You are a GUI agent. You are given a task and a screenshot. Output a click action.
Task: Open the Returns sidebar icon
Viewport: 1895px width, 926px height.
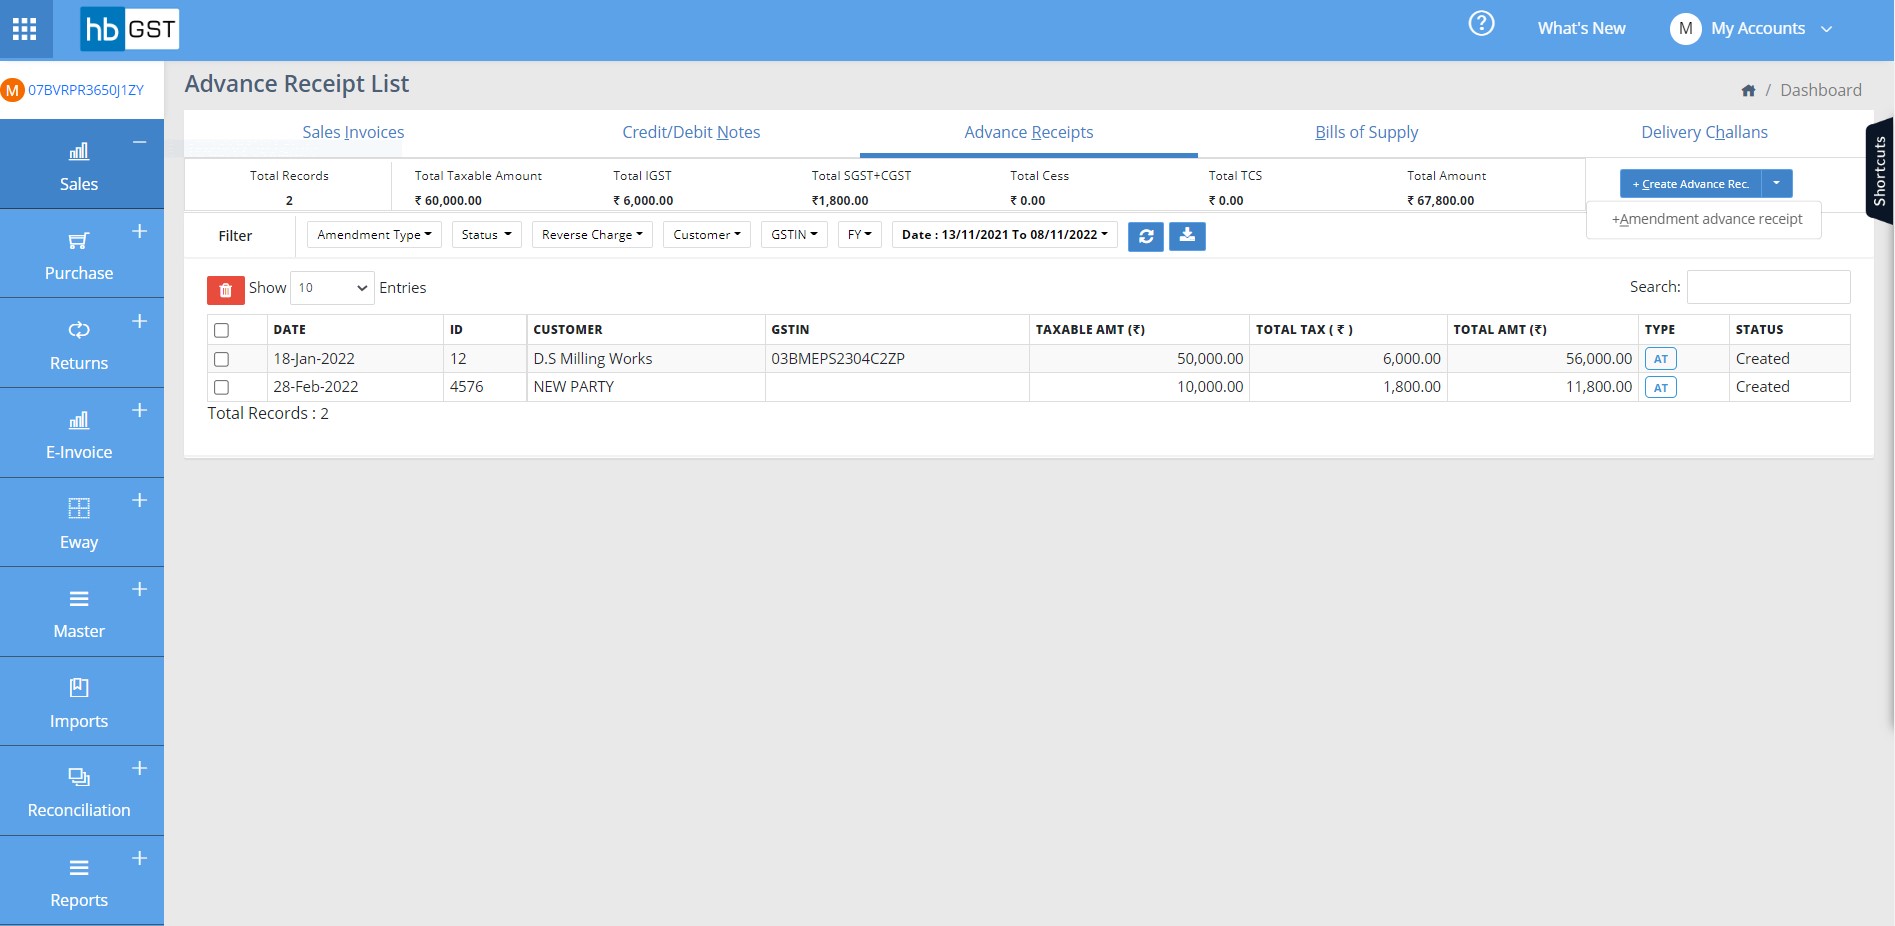tap(79, 330)
